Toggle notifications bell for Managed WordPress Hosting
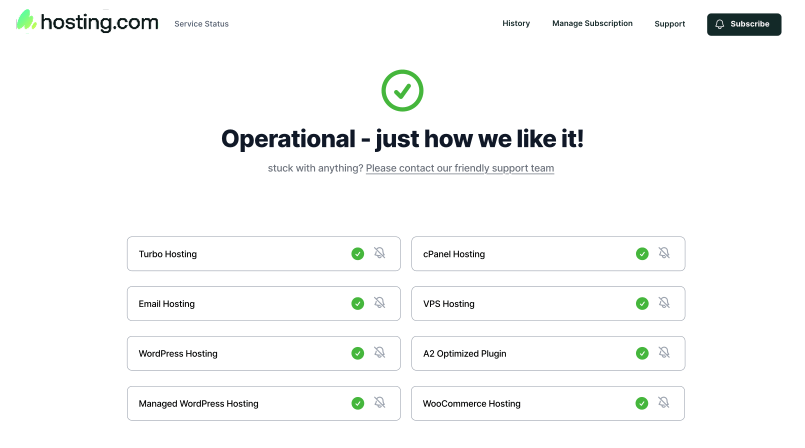Viewport: 805px width, 448px height. pos(379,403)
